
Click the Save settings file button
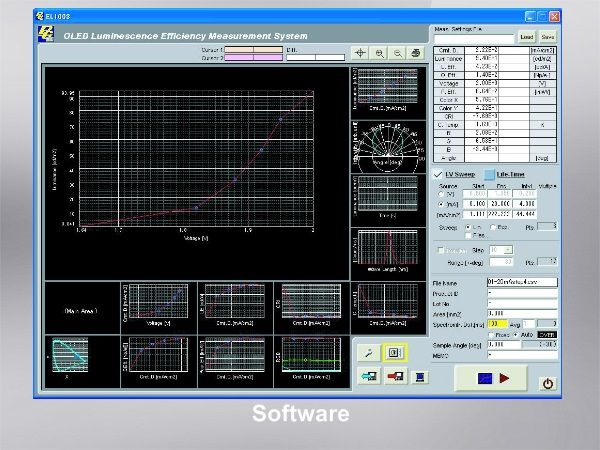548,36
